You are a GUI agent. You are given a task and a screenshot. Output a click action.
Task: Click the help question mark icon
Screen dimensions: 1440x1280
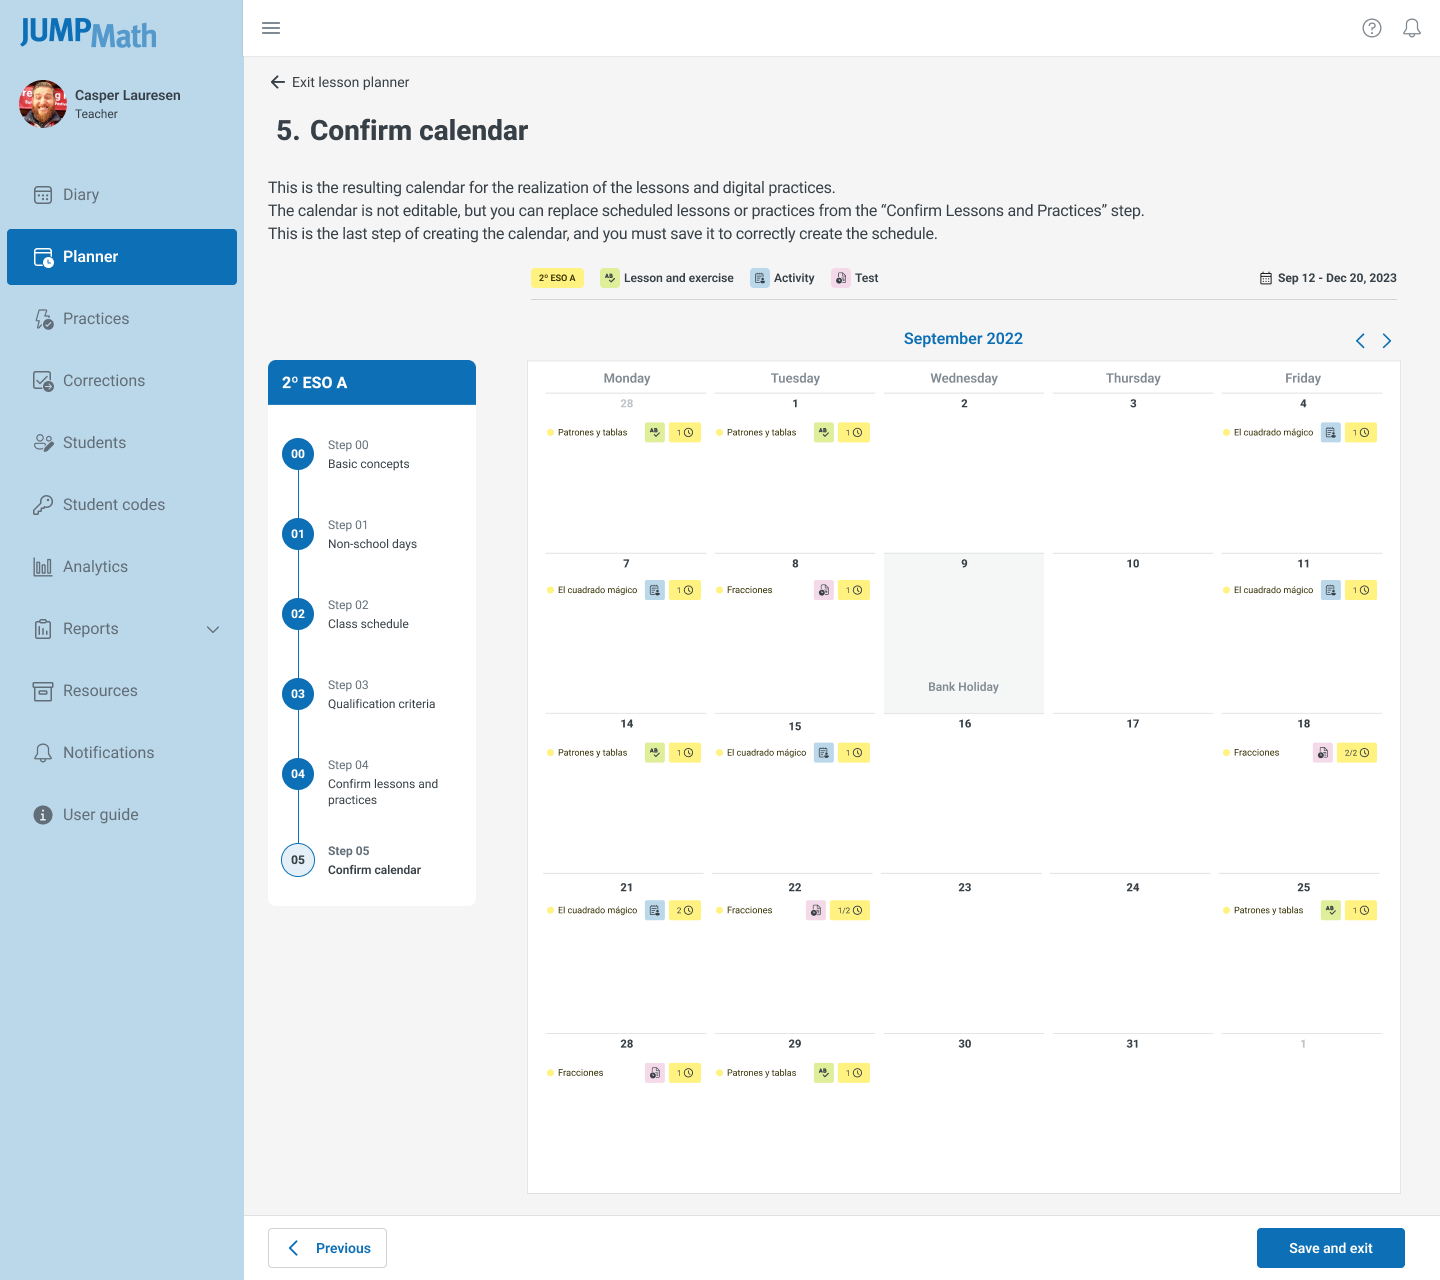tap(1372, 28)
